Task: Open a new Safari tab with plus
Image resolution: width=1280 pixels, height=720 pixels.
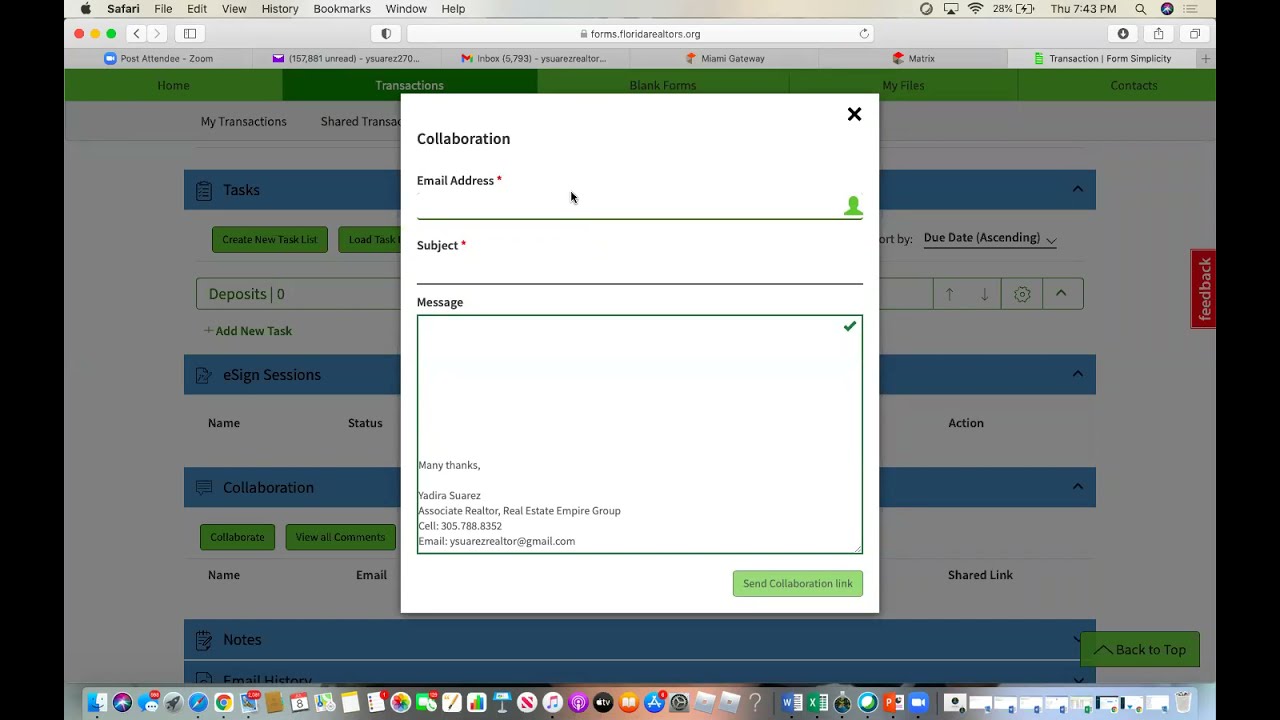Action: (x=1205, y=59)
